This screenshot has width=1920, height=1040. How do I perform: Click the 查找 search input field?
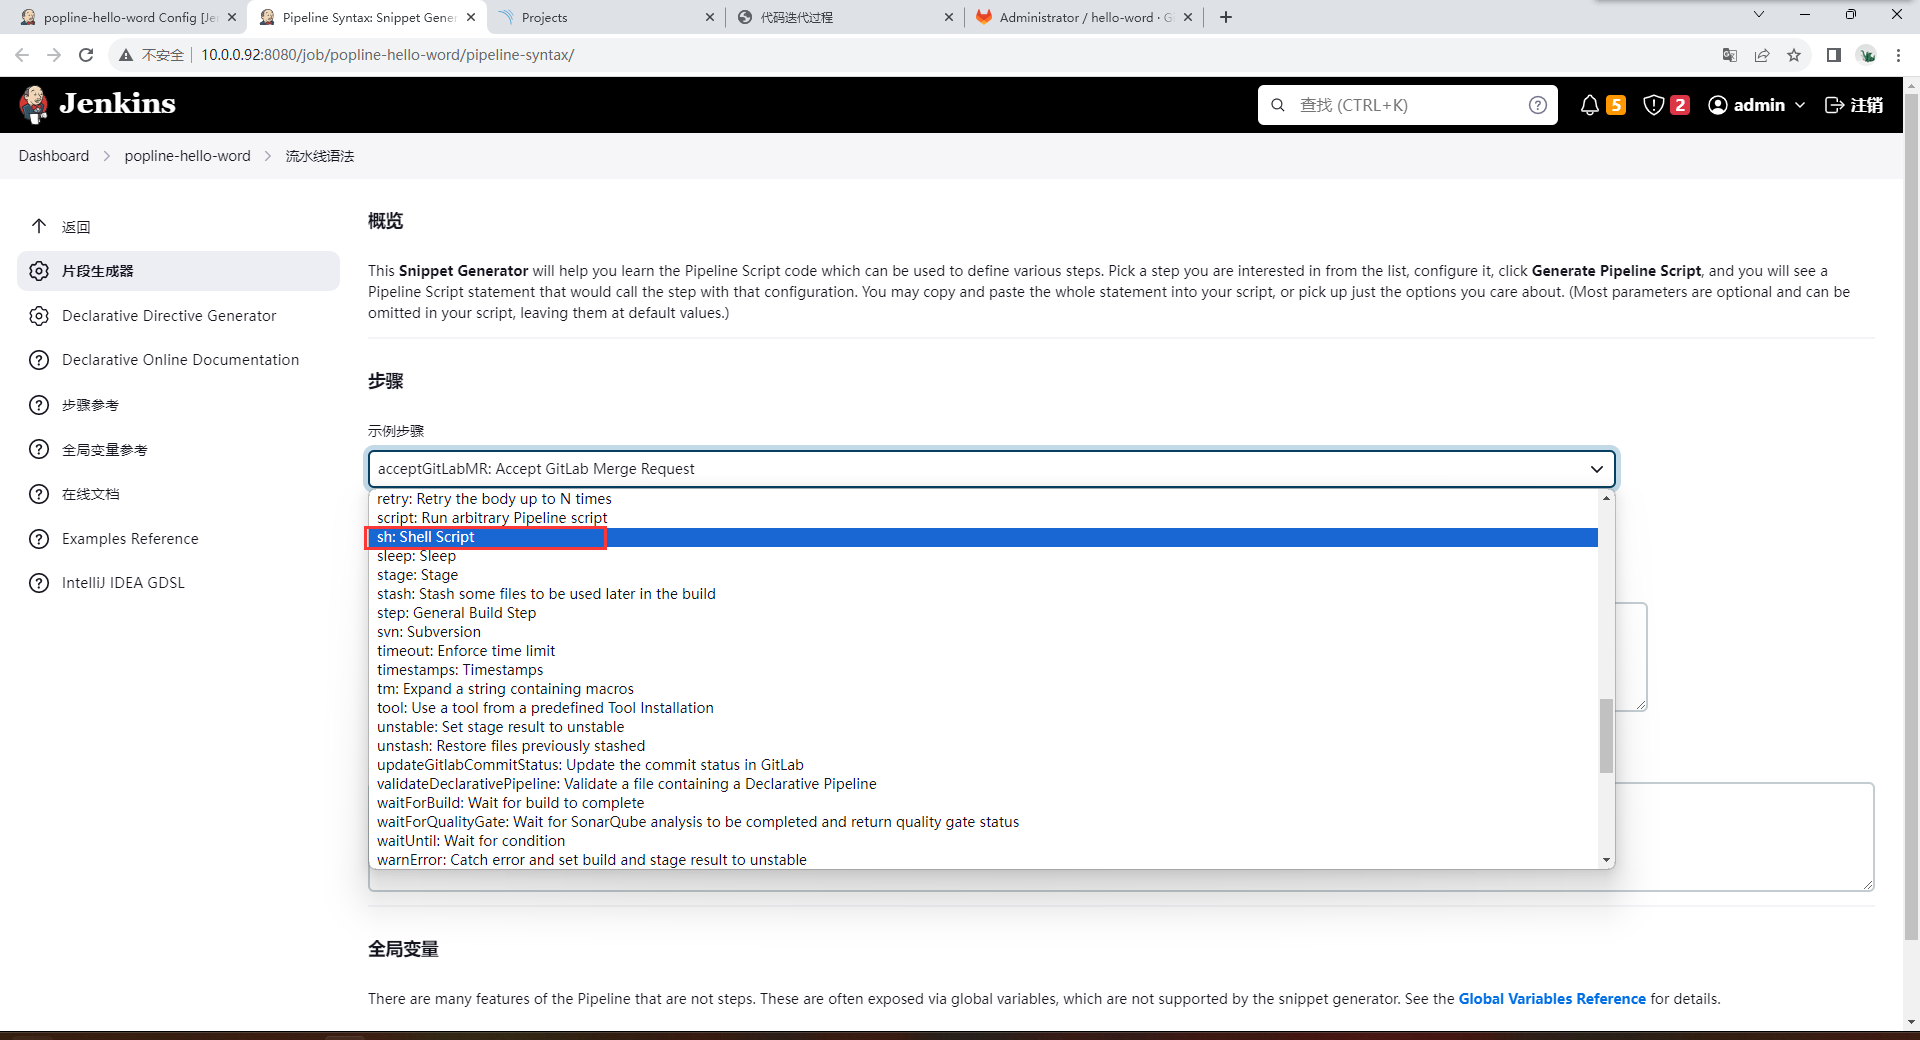(1407, 105)
